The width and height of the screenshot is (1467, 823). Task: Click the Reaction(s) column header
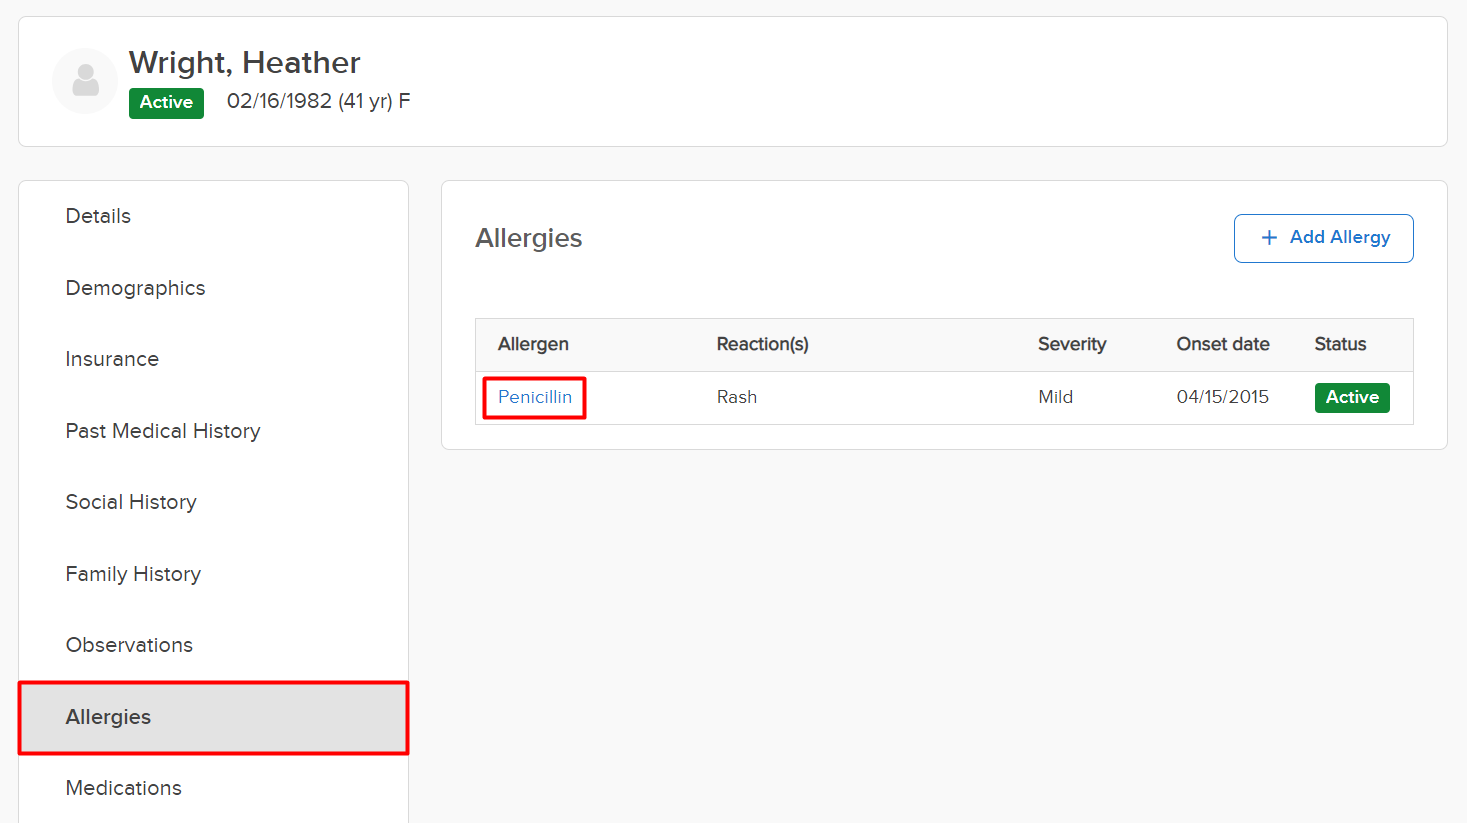point(762,344)
